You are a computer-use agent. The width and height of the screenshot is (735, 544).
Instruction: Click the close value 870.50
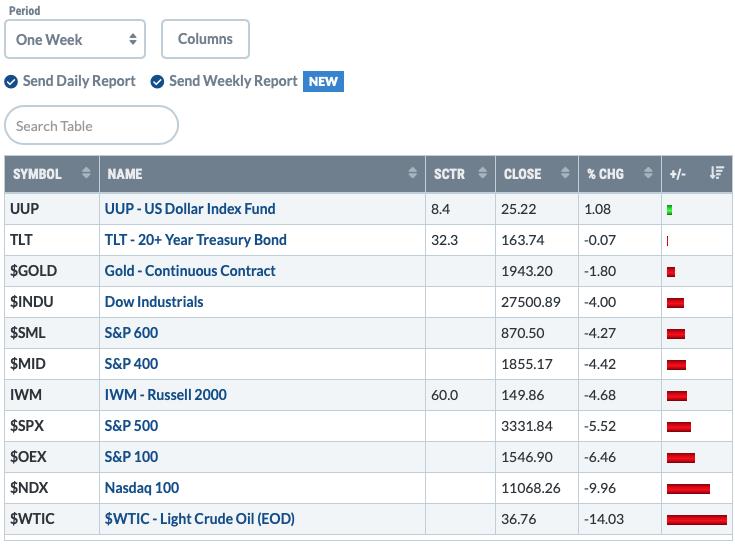pos(523,333)
